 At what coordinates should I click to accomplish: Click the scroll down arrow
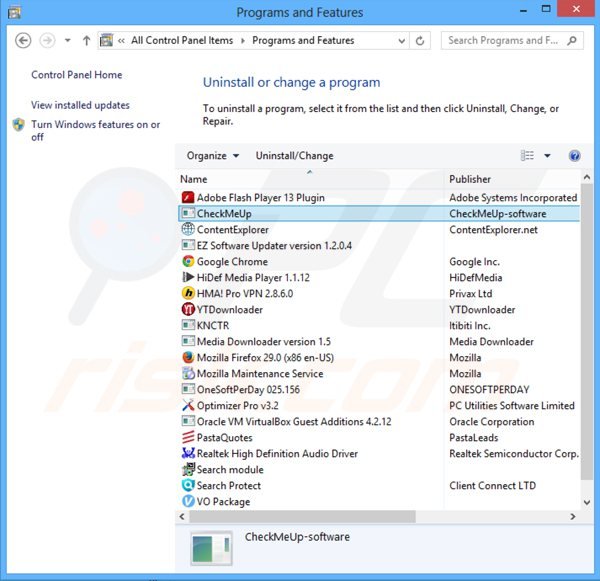[587, 503]
